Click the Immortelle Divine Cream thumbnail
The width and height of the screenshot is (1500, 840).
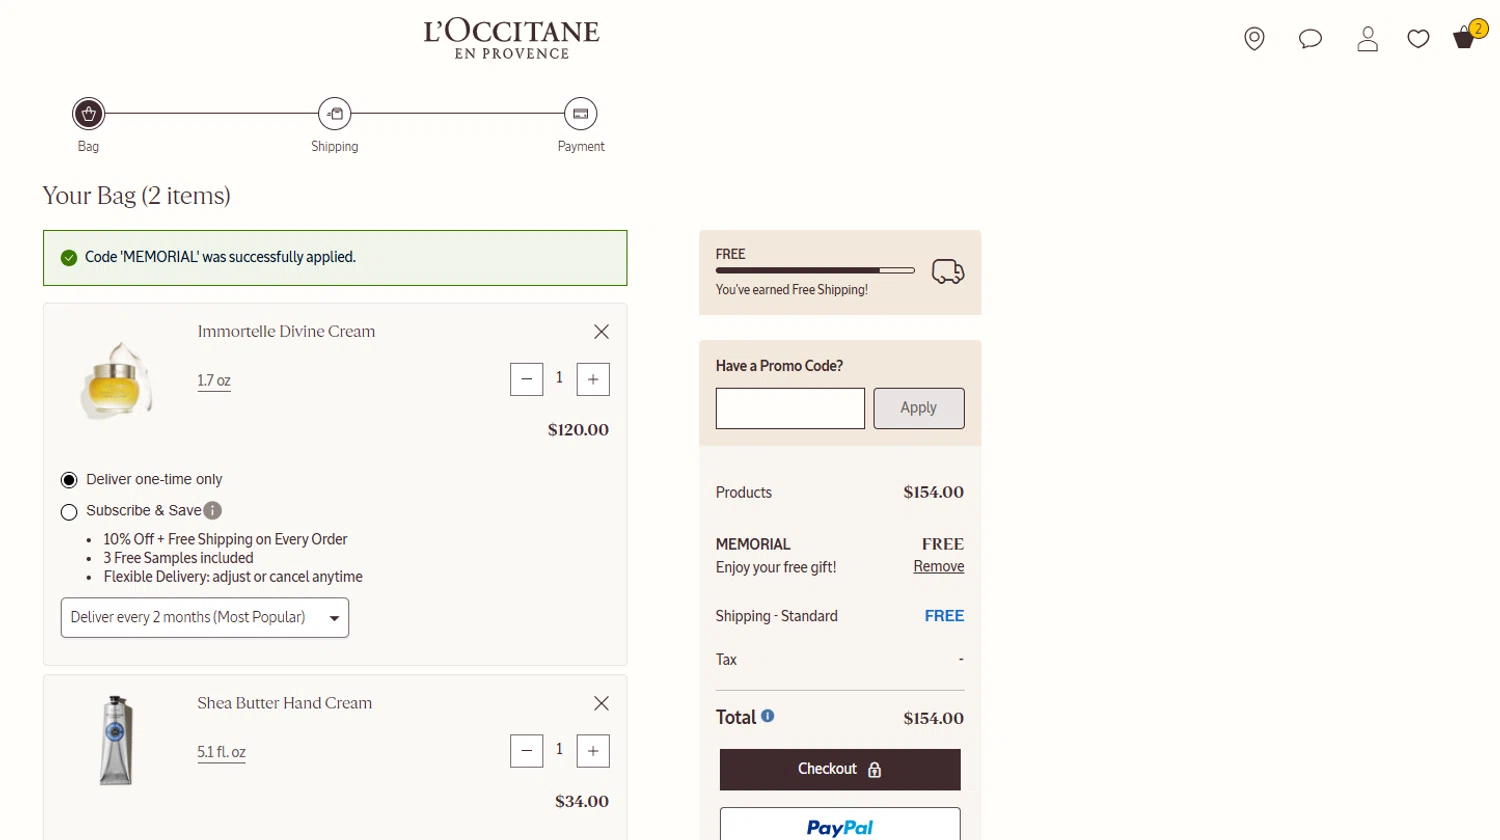116,381
